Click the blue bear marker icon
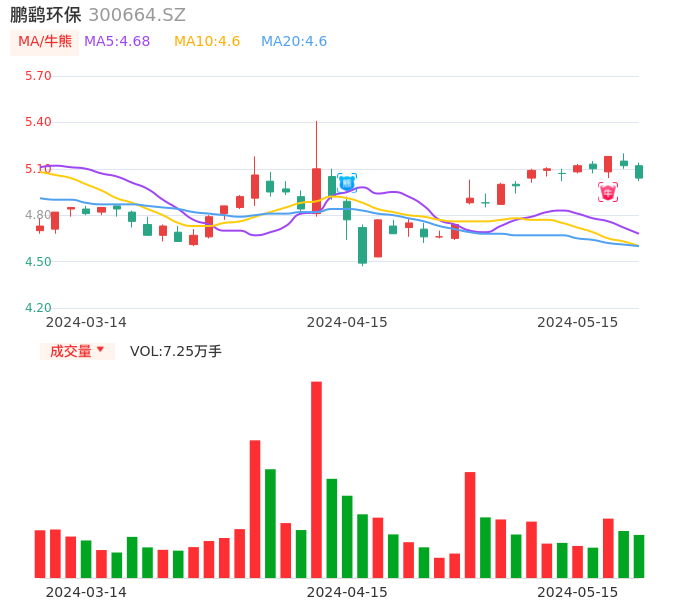 [x=347, y=182]
